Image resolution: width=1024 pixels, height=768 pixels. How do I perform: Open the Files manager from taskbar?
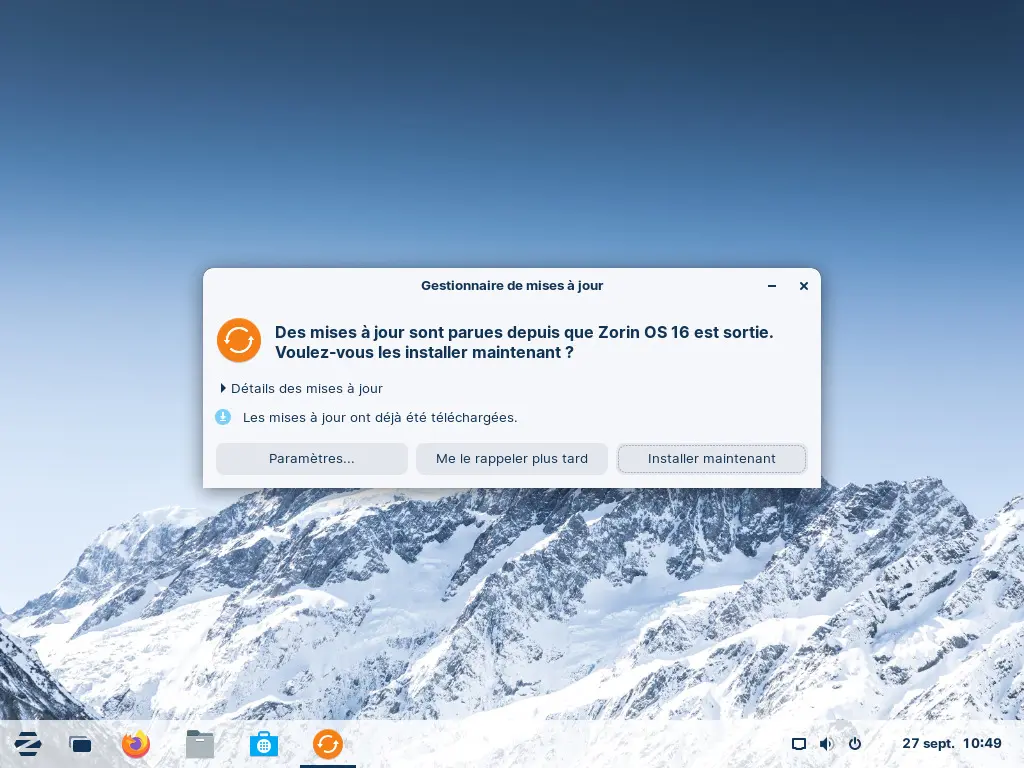200,744
